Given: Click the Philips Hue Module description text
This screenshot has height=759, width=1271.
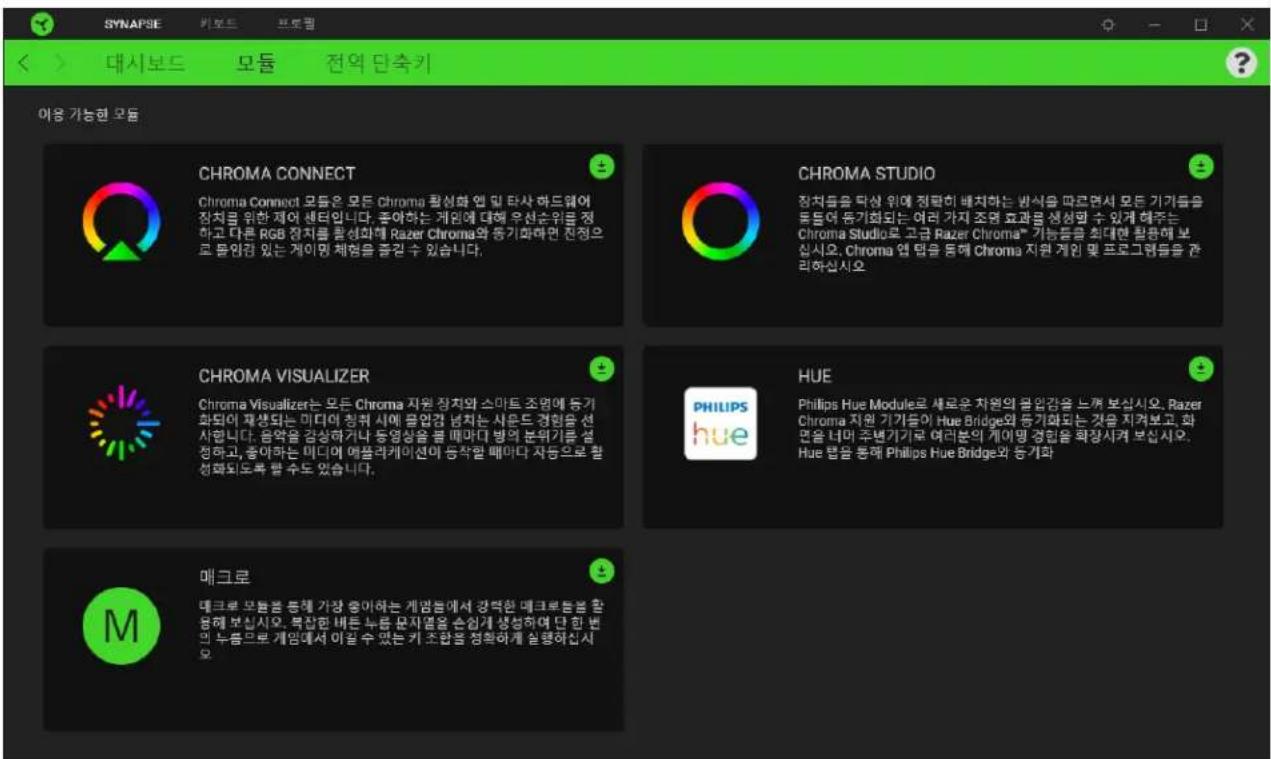Looking at the screenshot, I should point(1001,429).
